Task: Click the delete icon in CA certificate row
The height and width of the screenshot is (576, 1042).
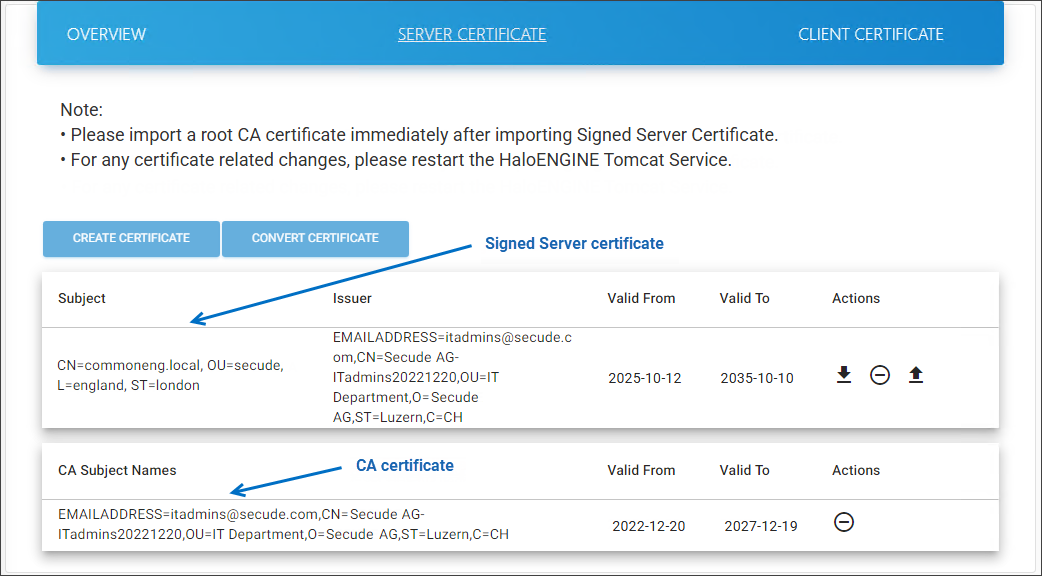Action: (845, 523)
